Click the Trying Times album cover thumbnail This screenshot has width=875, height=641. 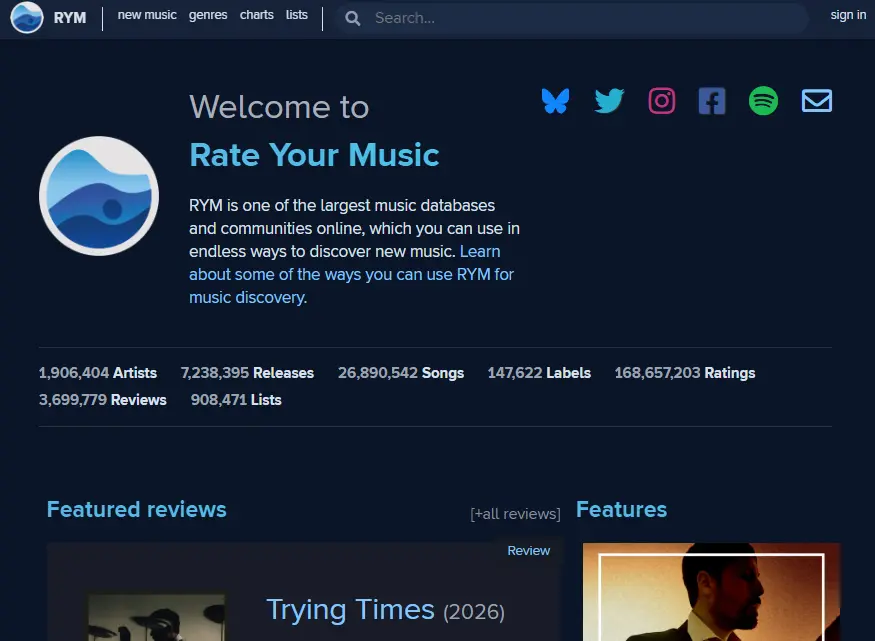(x=157, y=617)
